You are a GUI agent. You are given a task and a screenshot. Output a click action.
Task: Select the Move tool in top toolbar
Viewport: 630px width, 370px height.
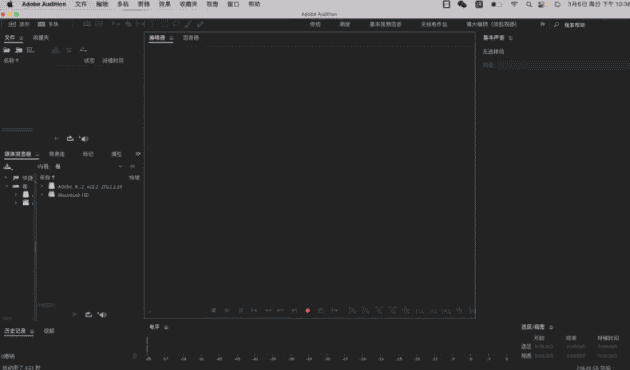pos(116,25)
